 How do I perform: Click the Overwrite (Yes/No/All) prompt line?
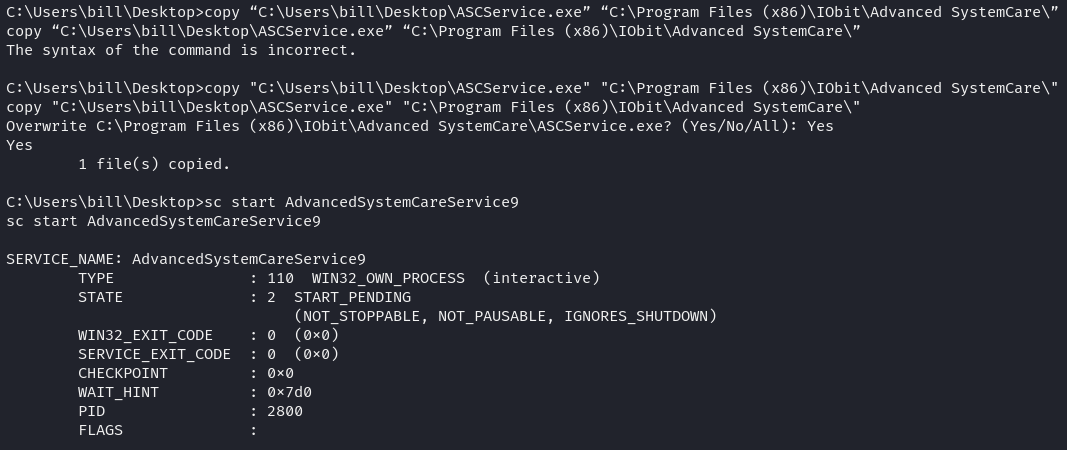[420, 126]
